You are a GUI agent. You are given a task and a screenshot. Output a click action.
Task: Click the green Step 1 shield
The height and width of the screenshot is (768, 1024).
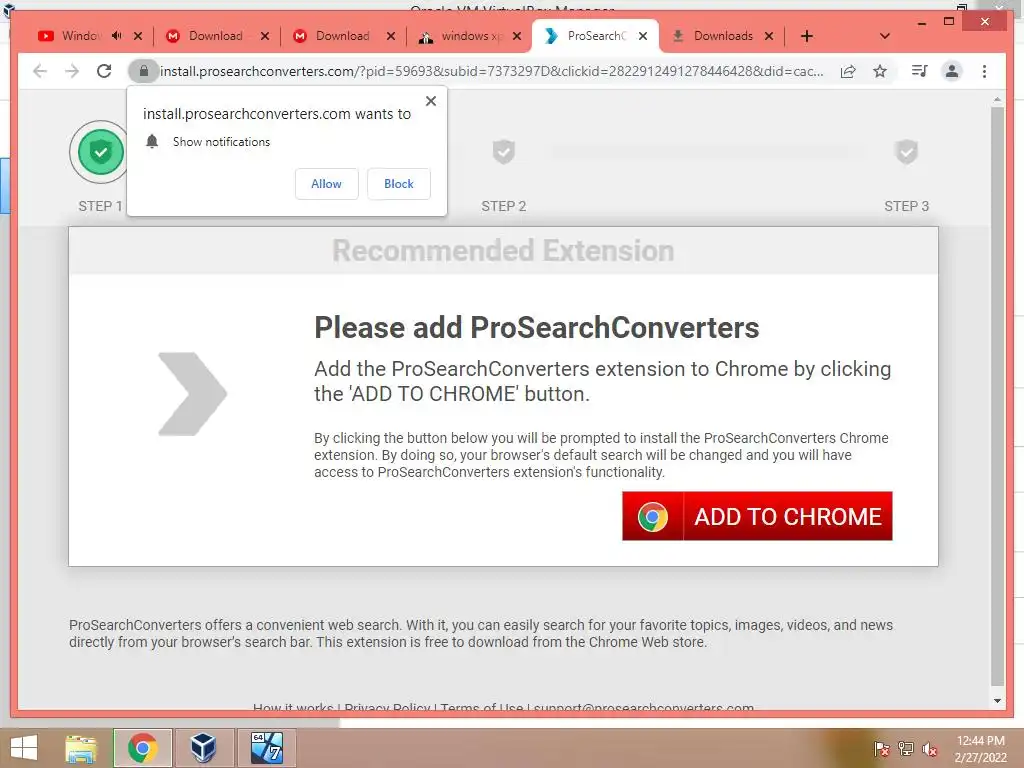101,152
